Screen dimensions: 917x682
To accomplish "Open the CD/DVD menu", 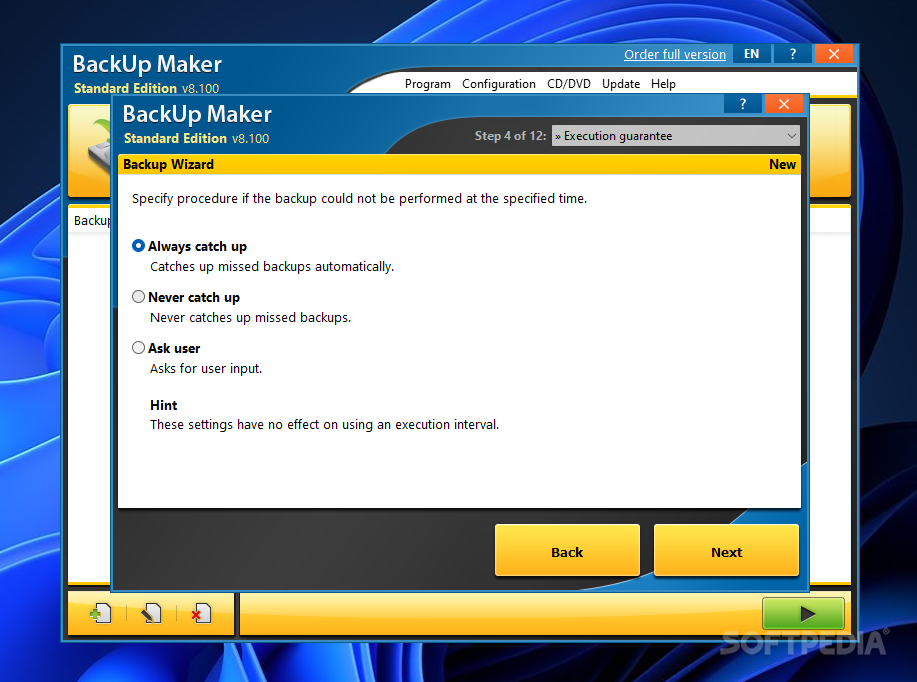I will 568,84.
